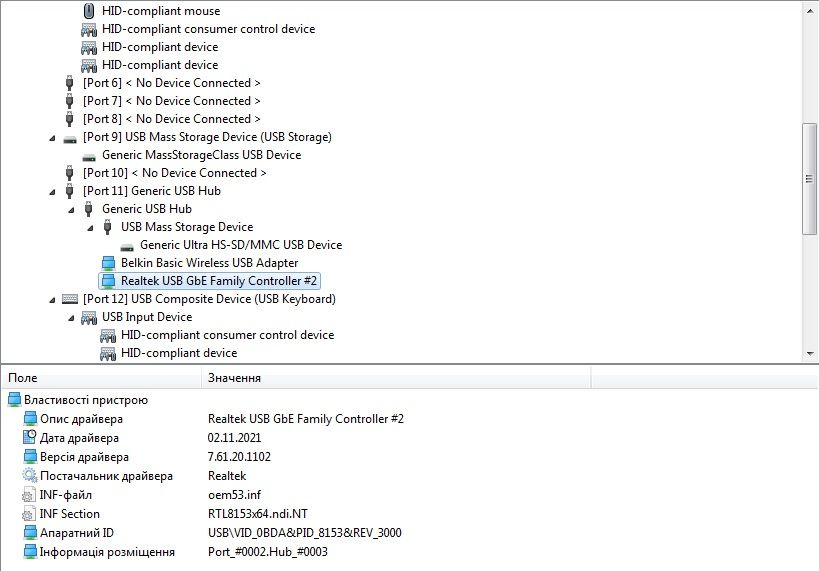The height and width of the screenshot is (571, 819).
Task: Click the Generic Ultra HS-SD/MMC drive icon
Action: 127,247
